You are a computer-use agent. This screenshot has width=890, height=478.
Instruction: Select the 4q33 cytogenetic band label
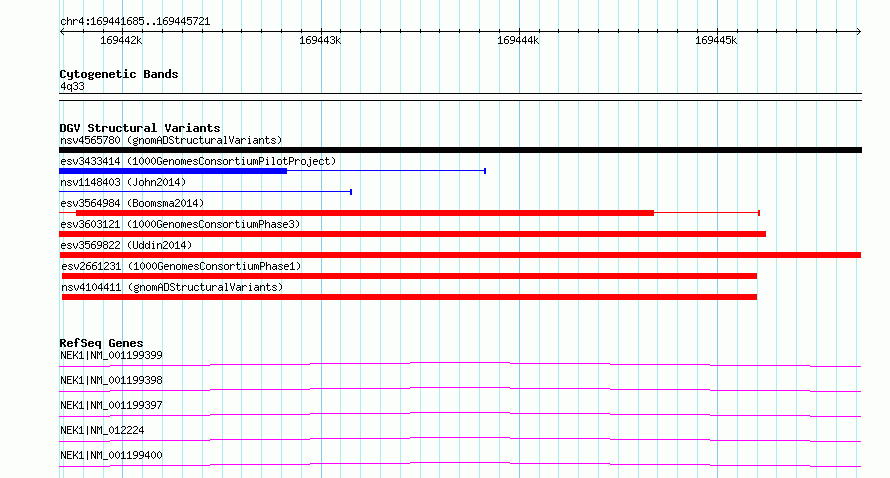pyautogui.click(x=72, y=86)
